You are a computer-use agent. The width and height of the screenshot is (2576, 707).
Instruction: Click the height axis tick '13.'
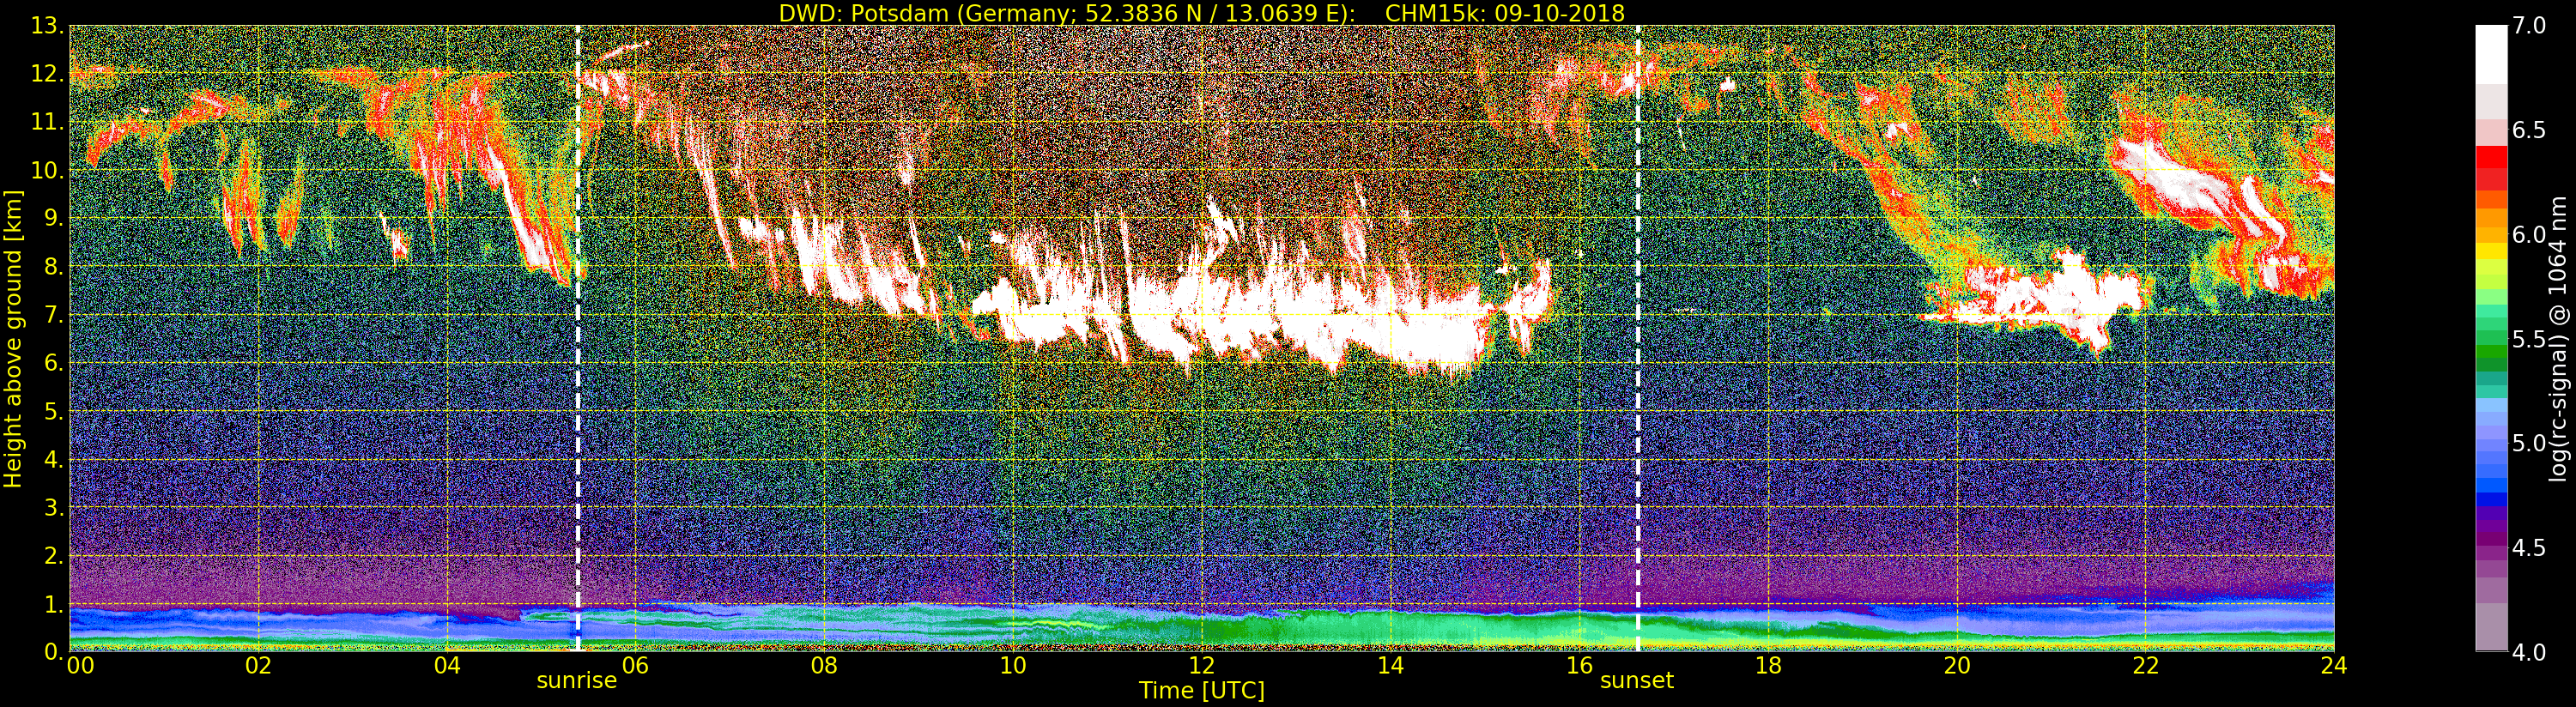pos(48,26)
